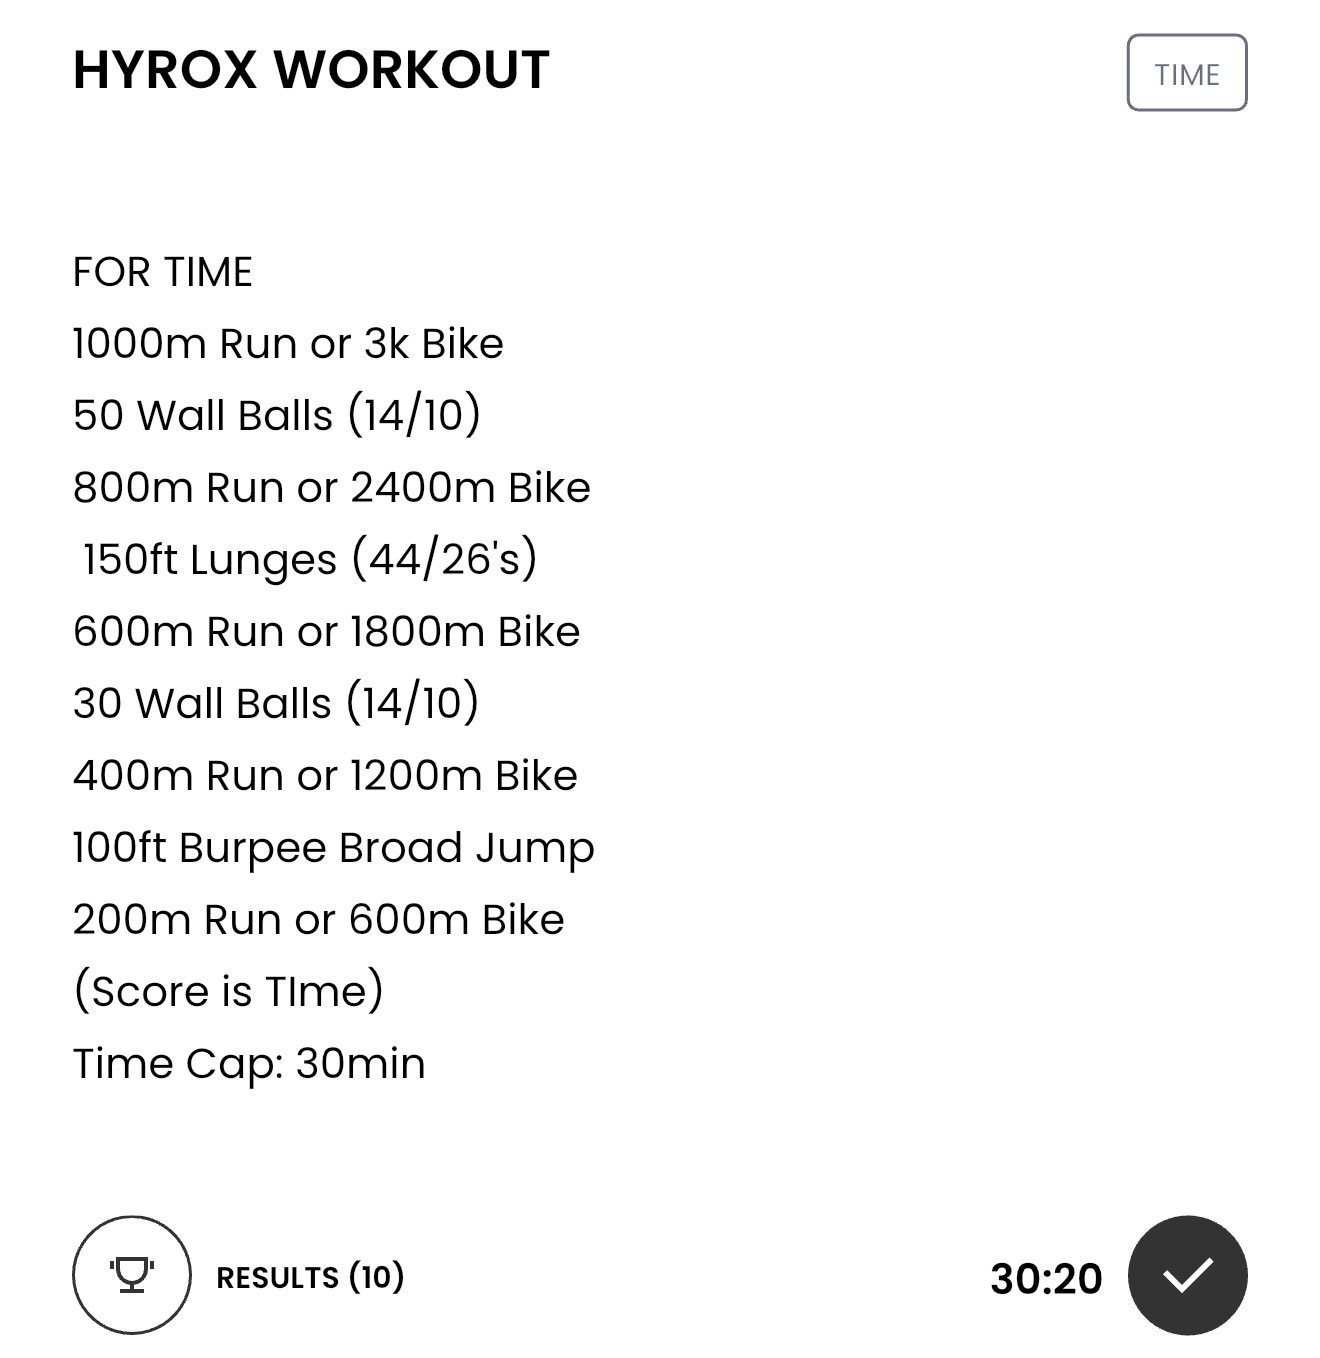This screenshot has height=1358, width=1320.
Task: Select the '3k Bike' text
Action: 433,344
